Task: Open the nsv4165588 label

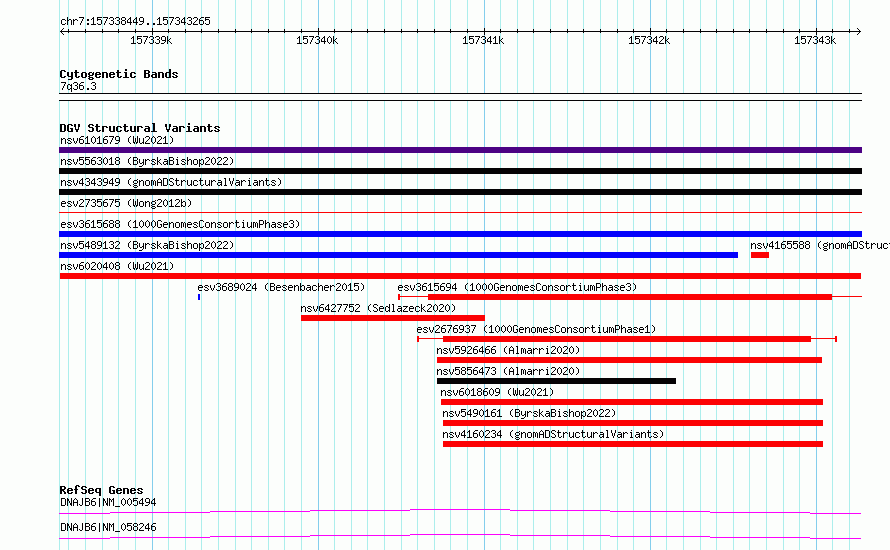Action: (x=820, y=245)
